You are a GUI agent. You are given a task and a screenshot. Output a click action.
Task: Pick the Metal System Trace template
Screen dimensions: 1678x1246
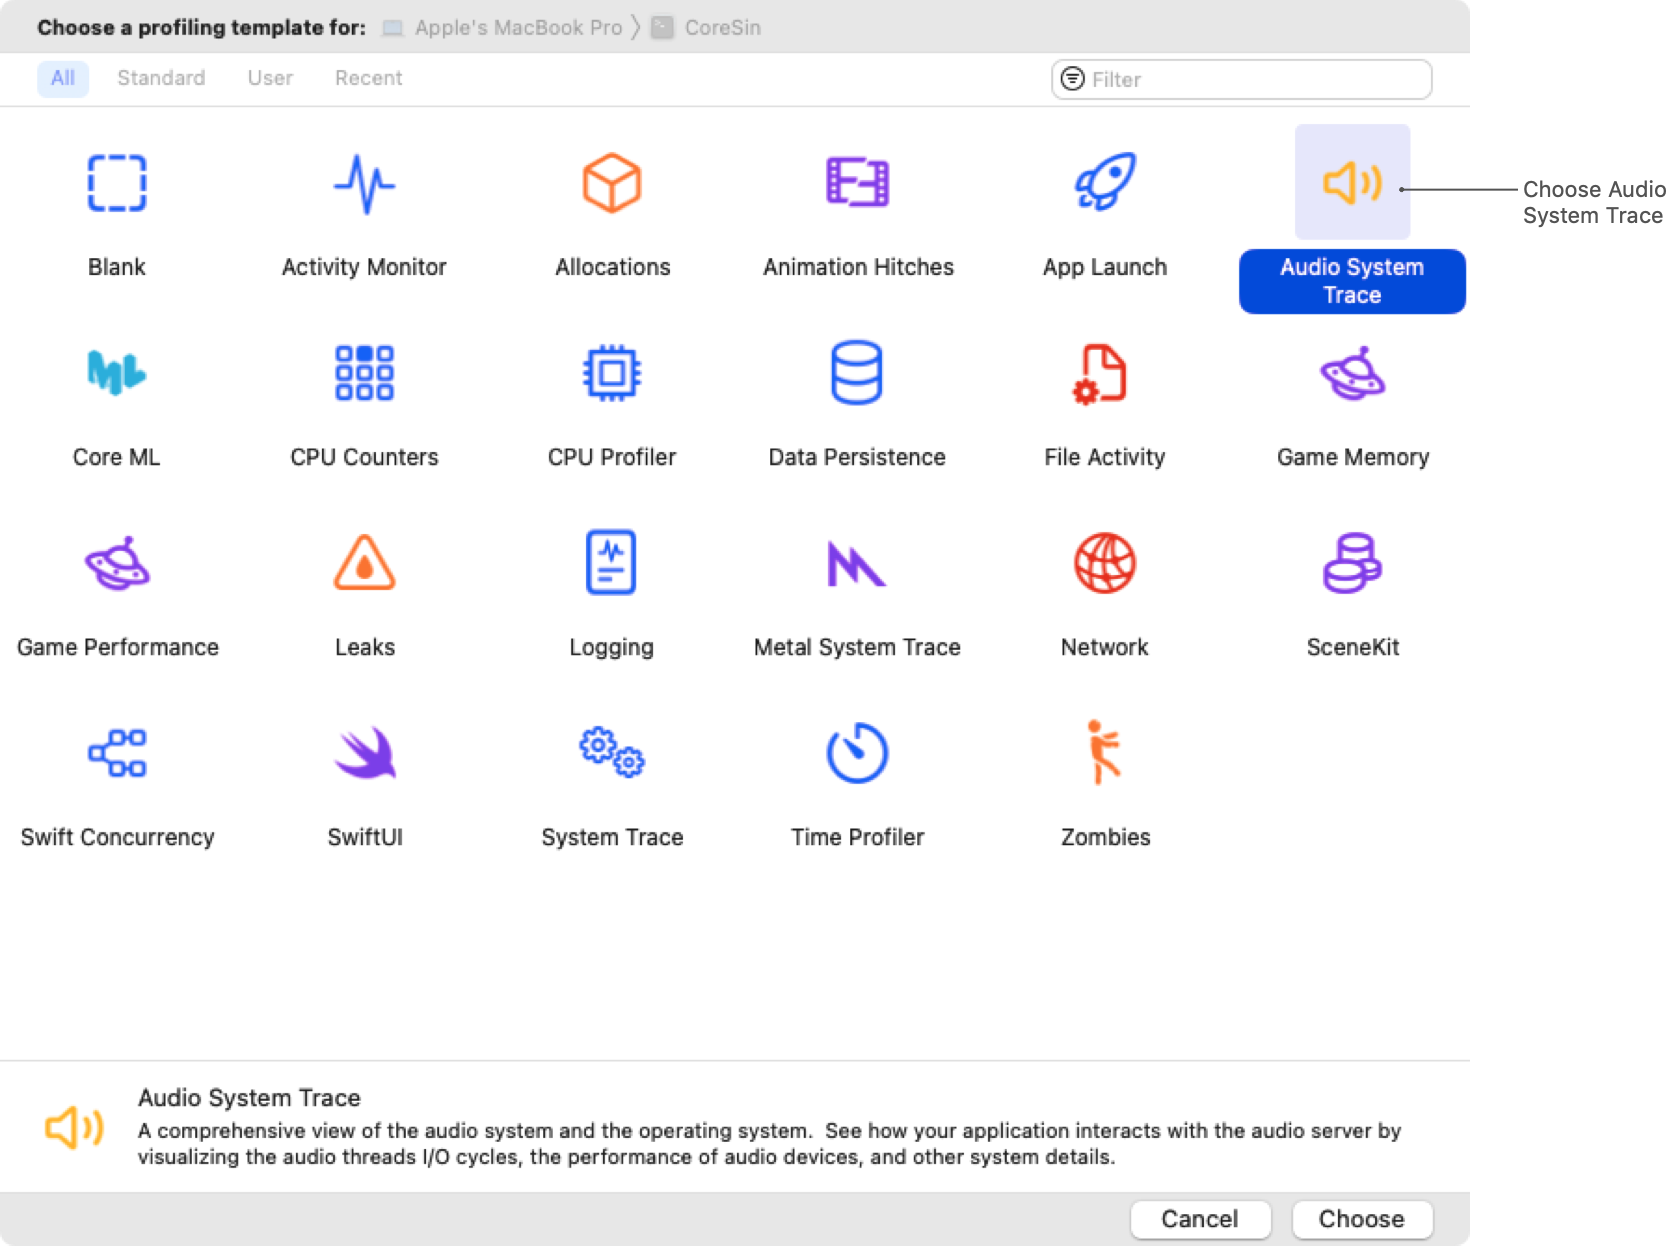[857, 564]
